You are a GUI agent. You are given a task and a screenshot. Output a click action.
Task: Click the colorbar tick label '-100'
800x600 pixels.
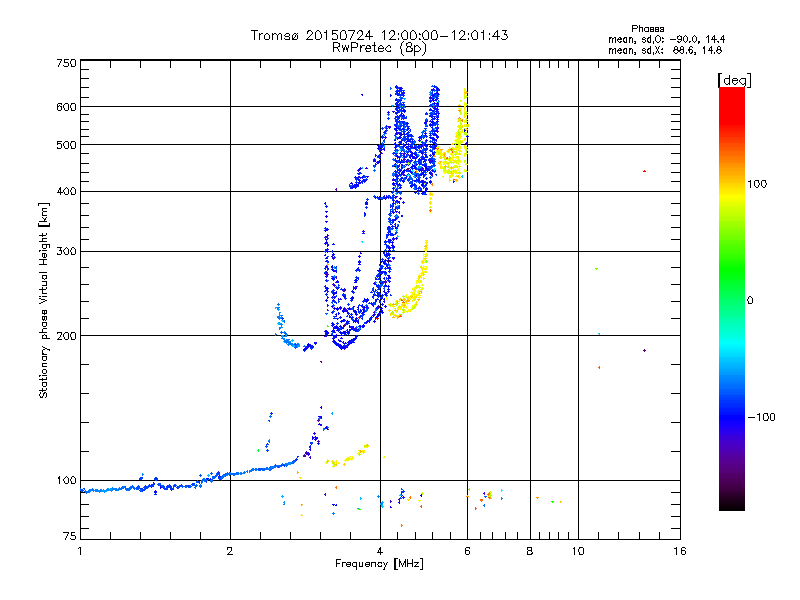(761, 417)
